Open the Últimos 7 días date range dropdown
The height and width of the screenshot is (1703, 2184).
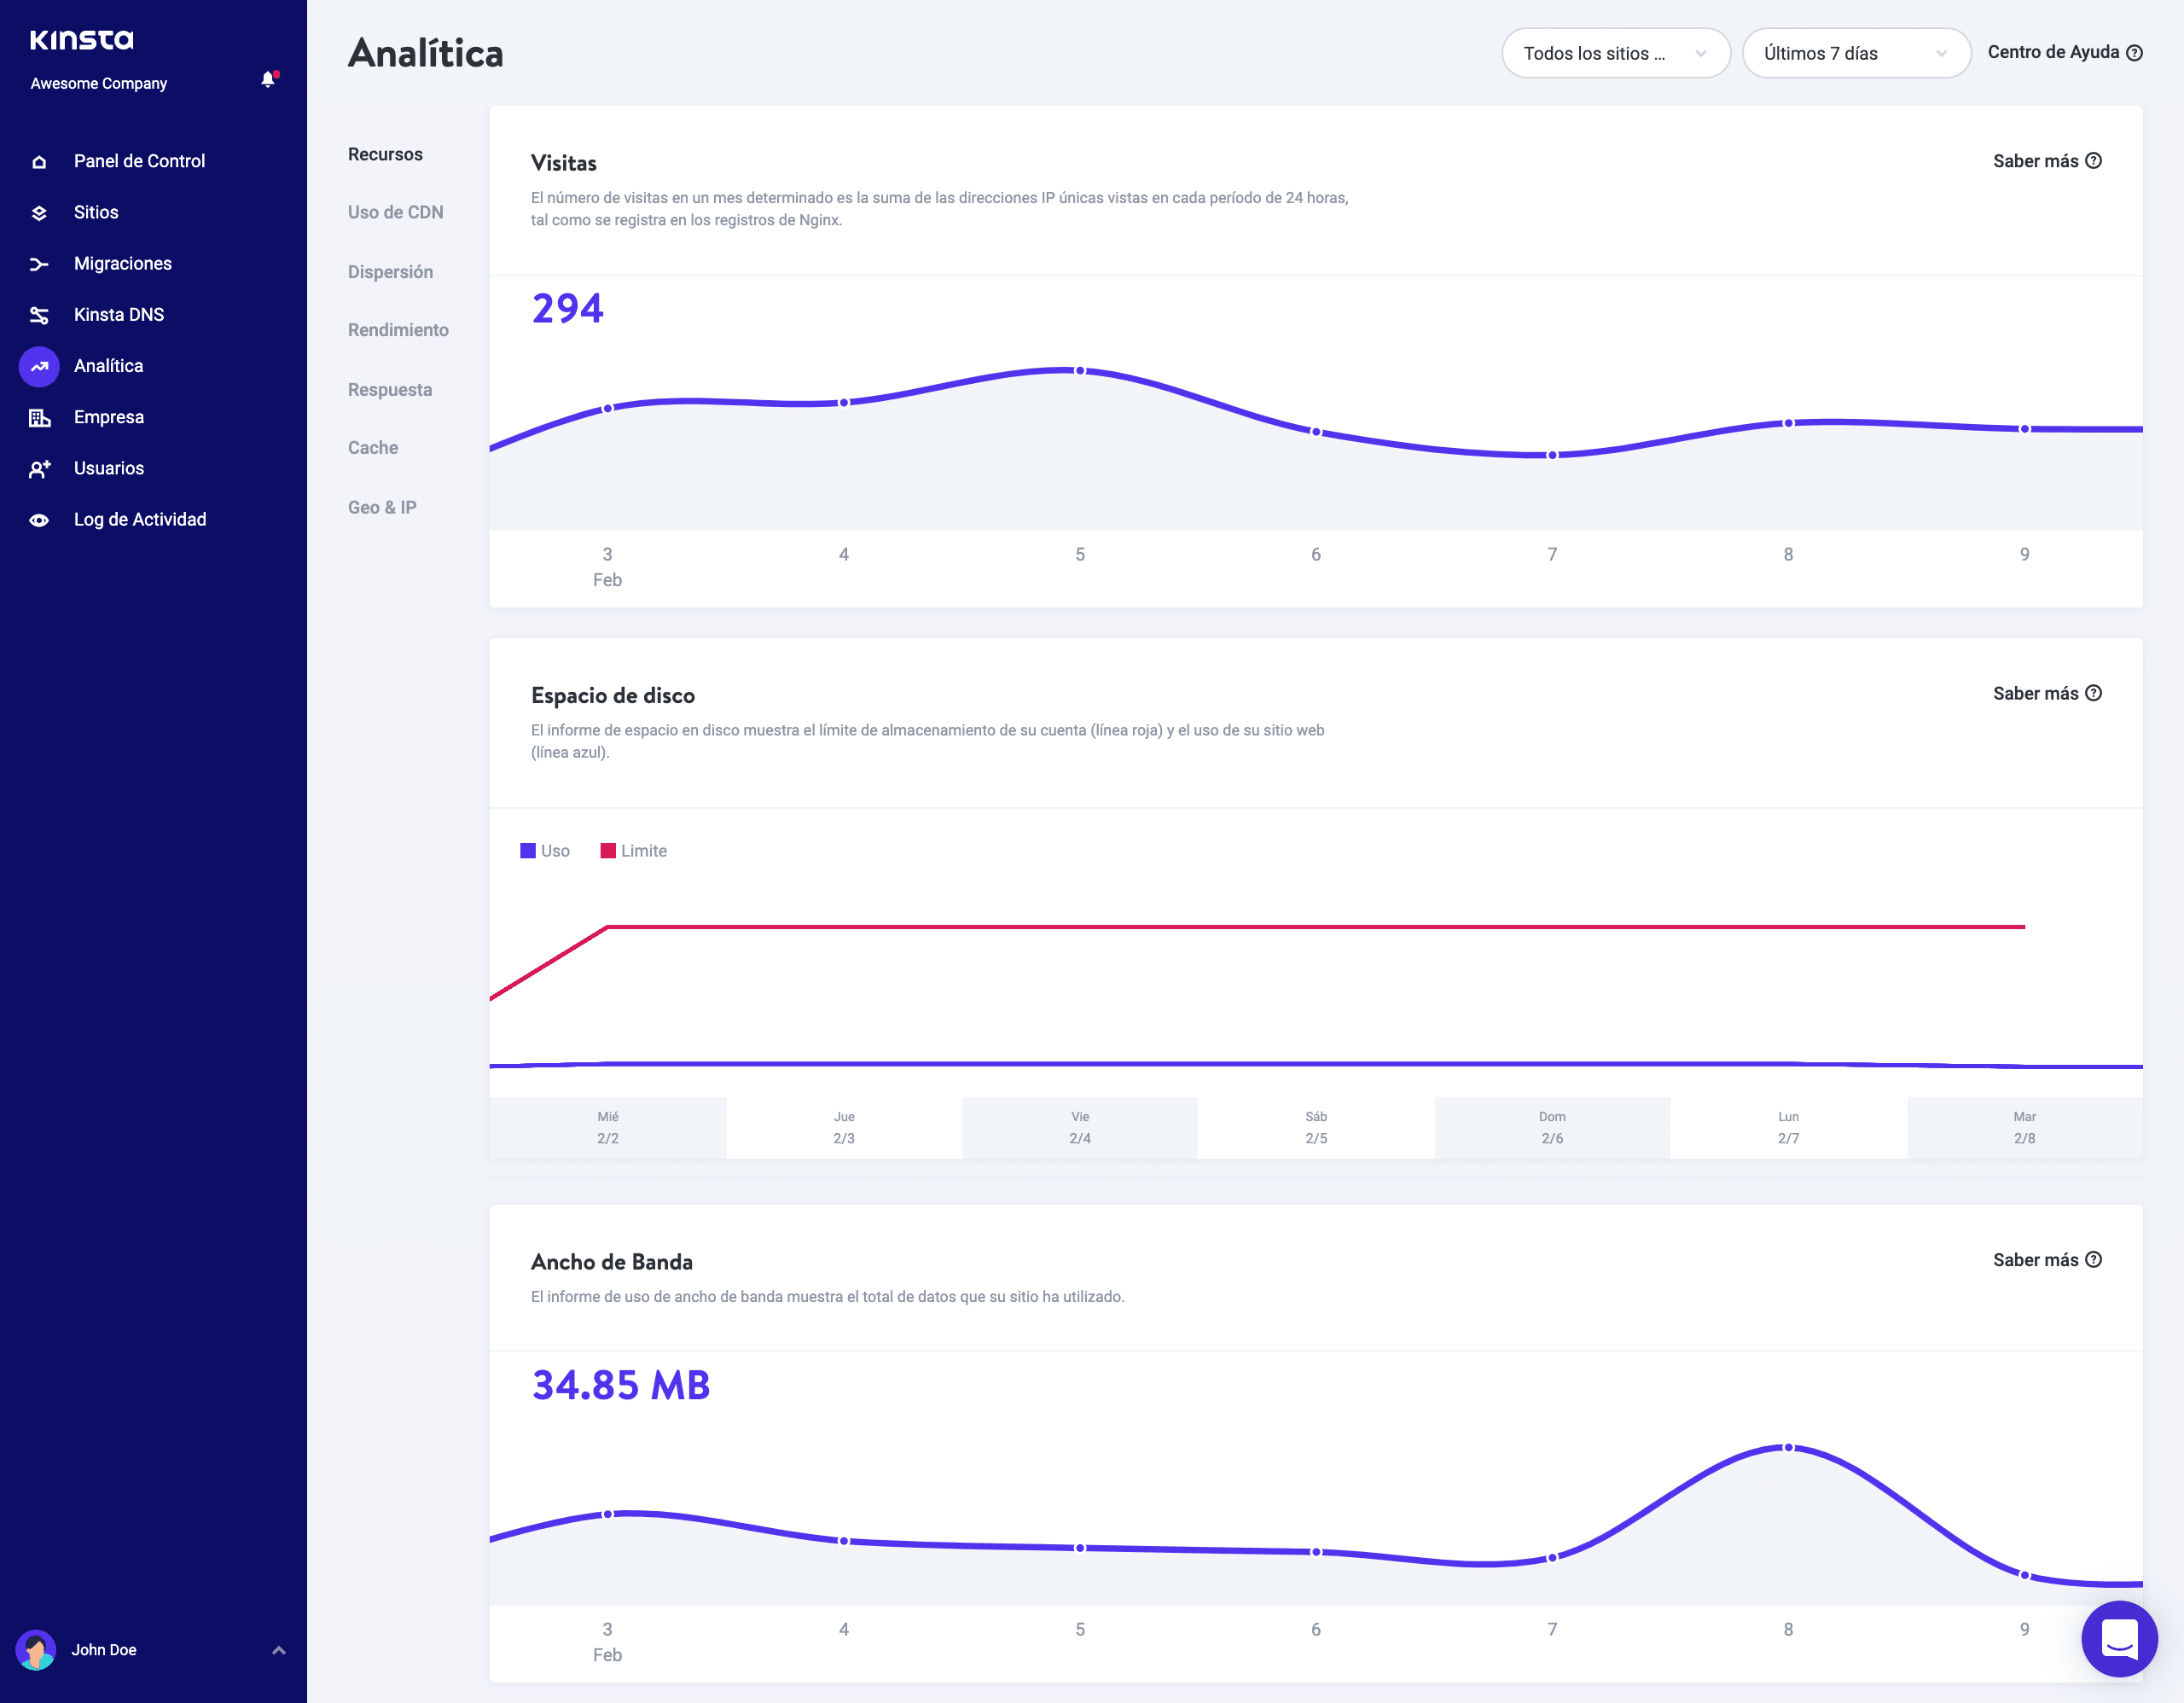pyautogui.click(x=1856, y=53)
